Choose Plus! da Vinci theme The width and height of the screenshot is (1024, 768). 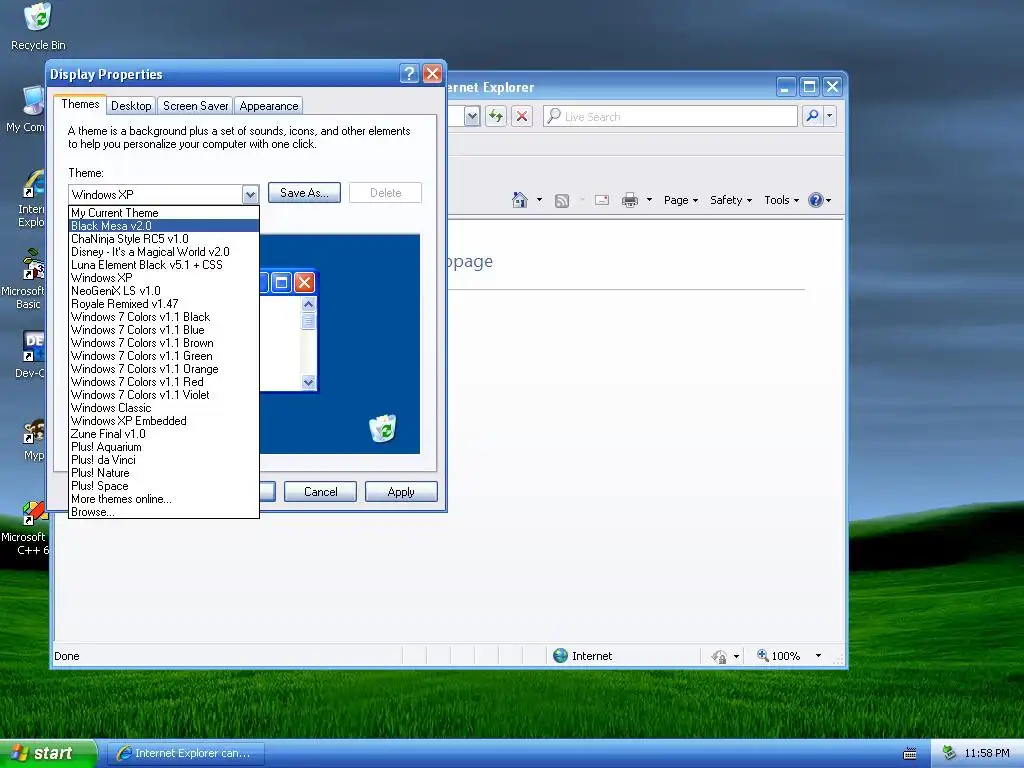(164, 460)
